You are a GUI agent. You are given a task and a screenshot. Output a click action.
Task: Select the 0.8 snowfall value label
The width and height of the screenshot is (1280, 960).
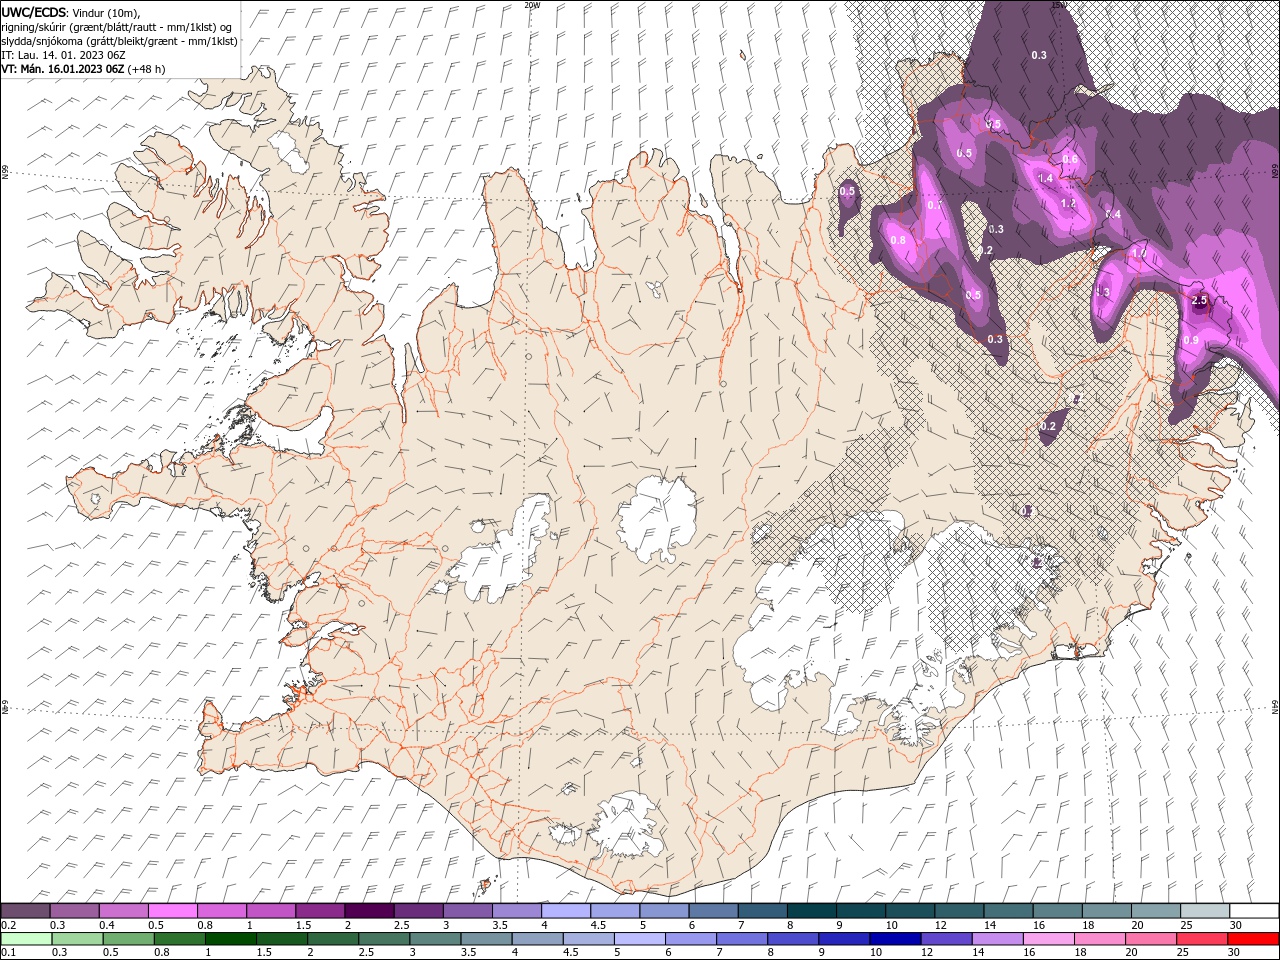pyautogui.click(x=898, y=240)
